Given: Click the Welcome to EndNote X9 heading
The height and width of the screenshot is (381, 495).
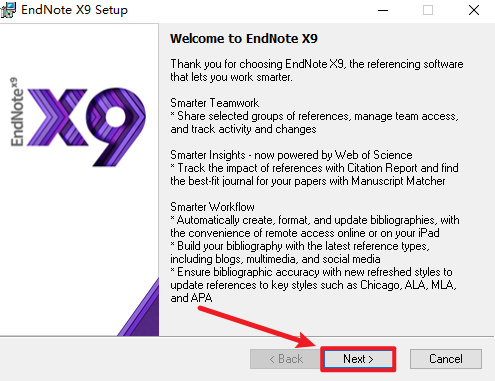Looking at the screenshot, I should pyautogui.click(x=244, y=39).
